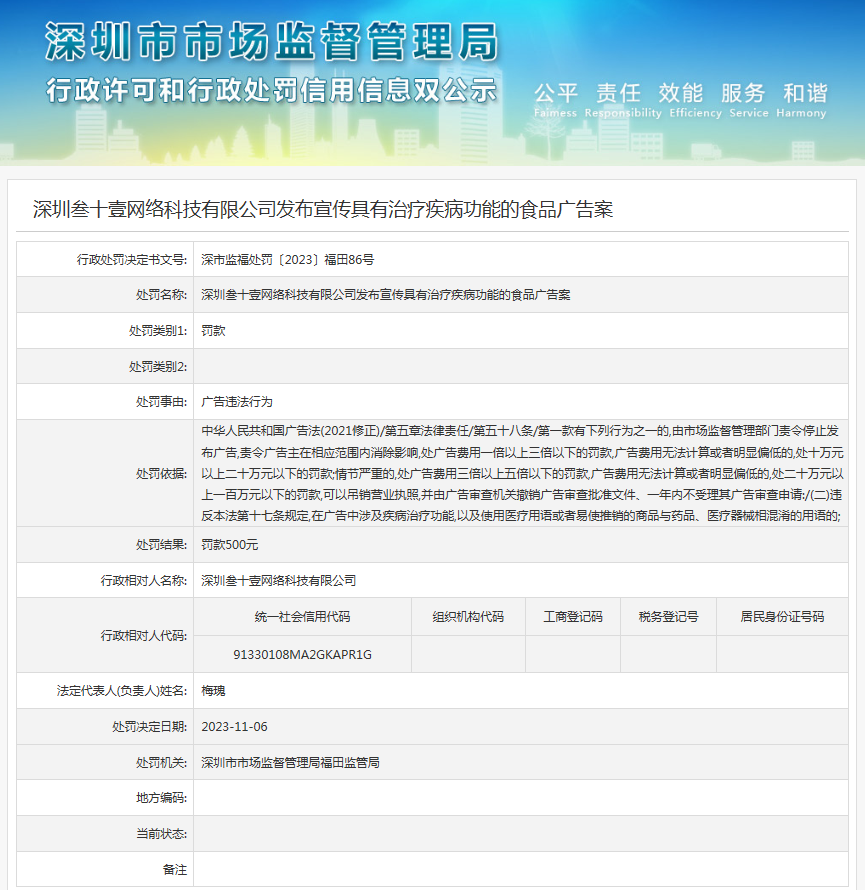This screenshot has width=865, height=890.
Task: Click the 行政许可和行政处罚信用信息双公示 subtitle
Action: pos(271,90)
